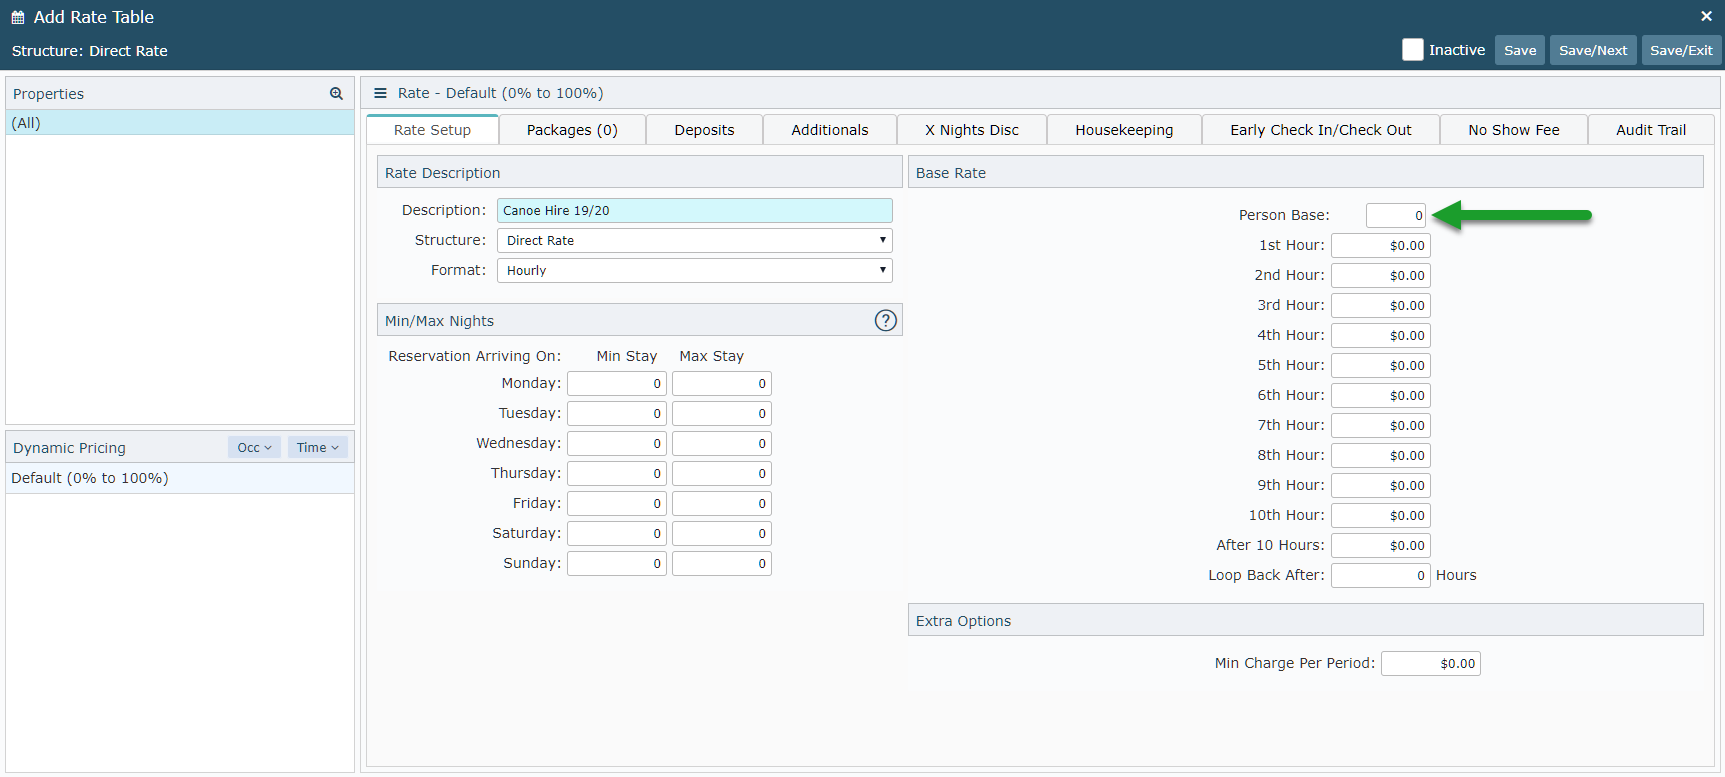
Task: Open the Structure dropdown
Action: pyautogui.click(x=694, y=240)
